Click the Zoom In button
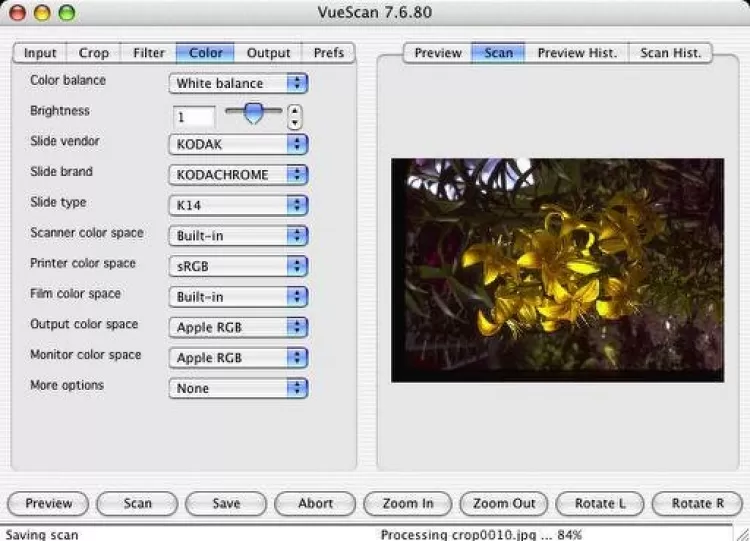 [407, 503]
